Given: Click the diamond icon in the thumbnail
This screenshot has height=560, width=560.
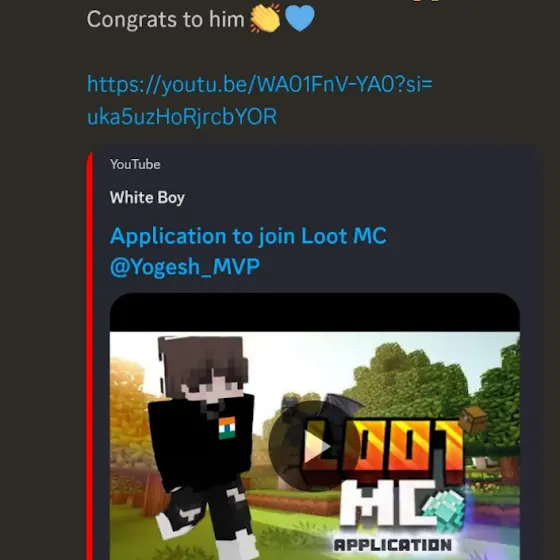Looking at the screenshot, I should tap(444, 511).
